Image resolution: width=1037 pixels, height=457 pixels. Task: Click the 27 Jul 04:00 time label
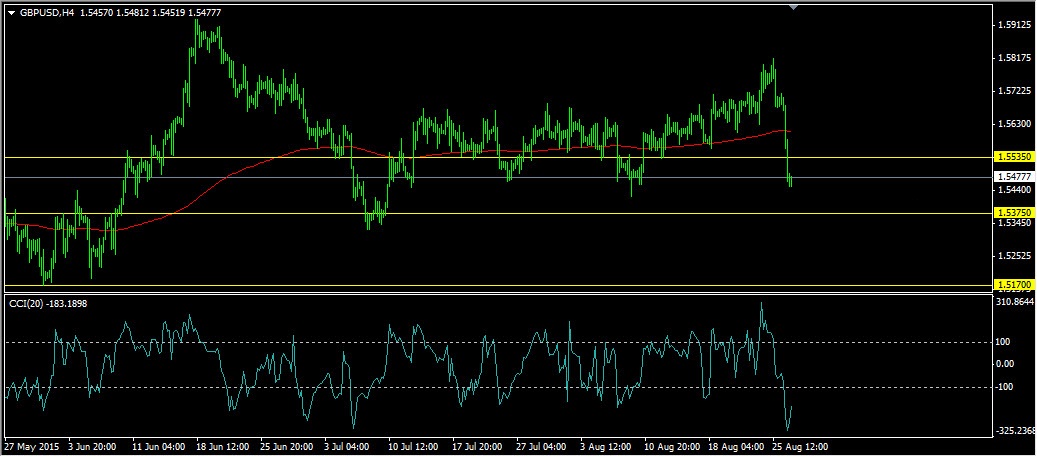[x=543, y=446]
